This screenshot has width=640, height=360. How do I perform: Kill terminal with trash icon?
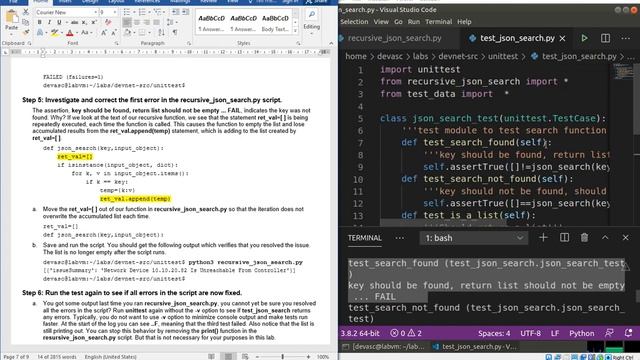pos(584,238)
